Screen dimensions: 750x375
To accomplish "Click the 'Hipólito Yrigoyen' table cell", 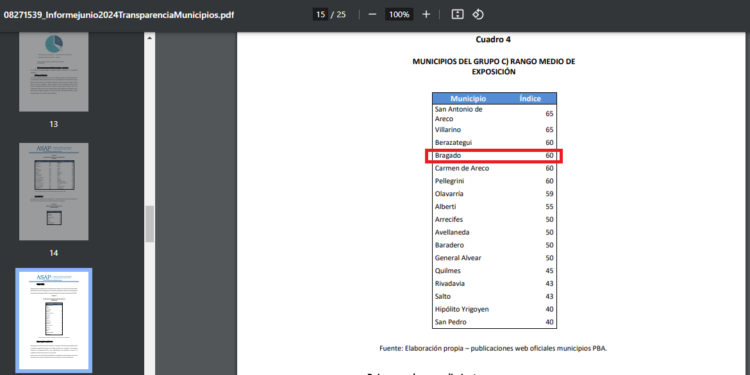I will point(462,309).
